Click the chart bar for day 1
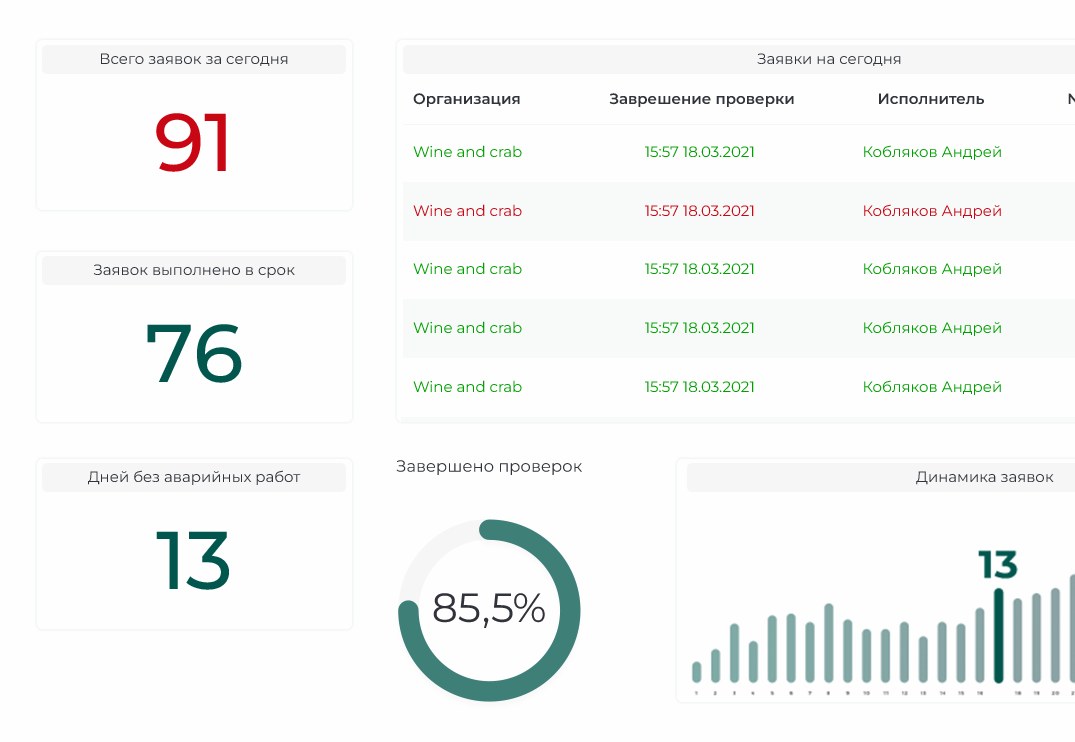The image size is (1075, 742). pos(697,672)
